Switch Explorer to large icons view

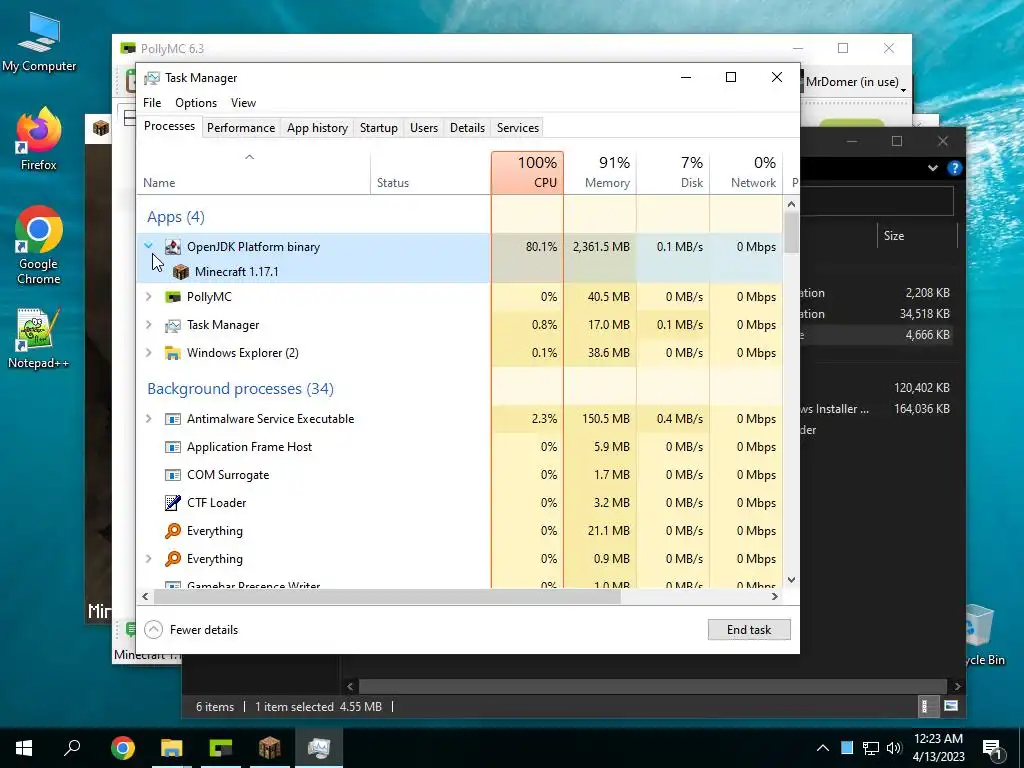click(951, 706)
